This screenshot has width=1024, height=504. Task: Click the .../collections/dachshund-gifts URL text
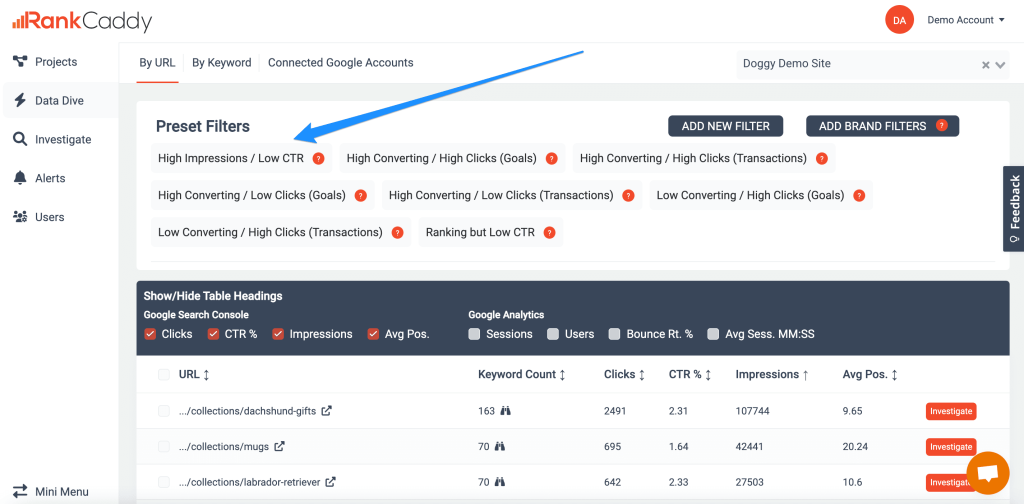pyautogui.click(x=248, y=411)
